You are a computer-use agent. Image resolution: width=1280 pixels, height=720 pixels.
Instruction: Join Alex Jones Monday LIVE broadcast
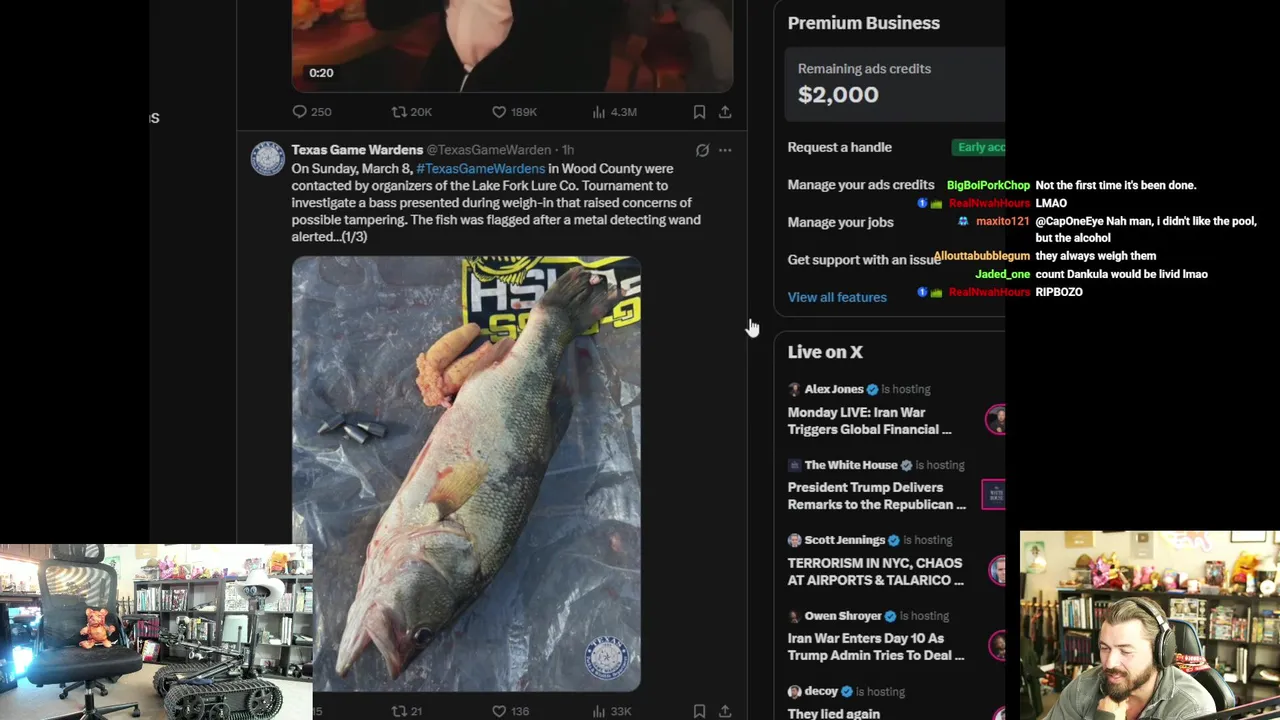coord(869,421)
